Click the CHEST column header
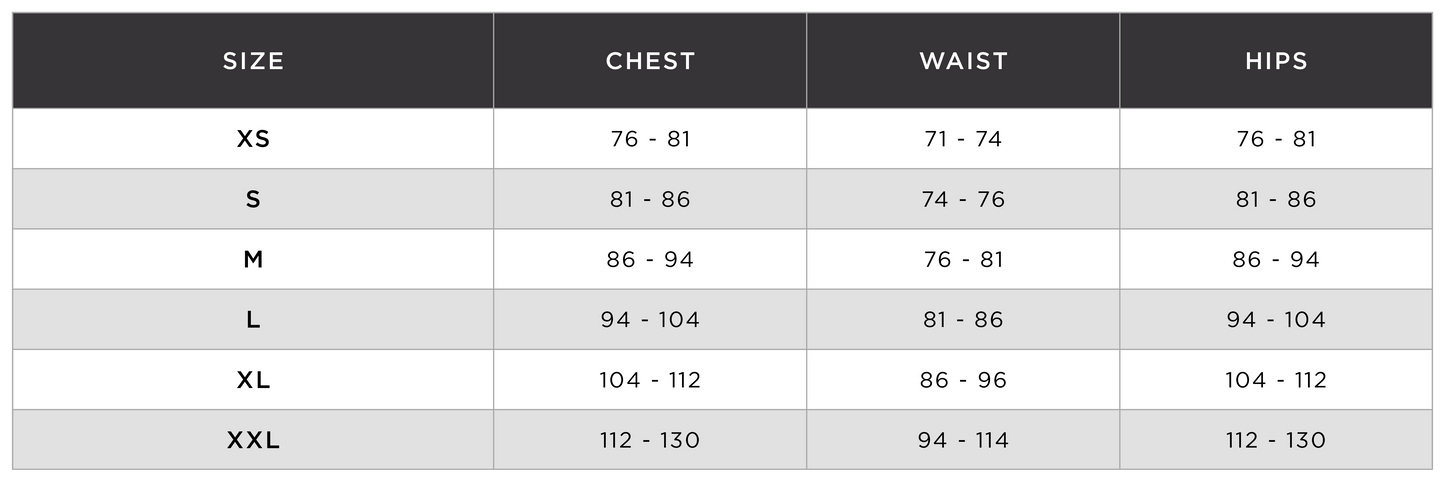Screen dimensions: 1445x482 coord(650,61)
